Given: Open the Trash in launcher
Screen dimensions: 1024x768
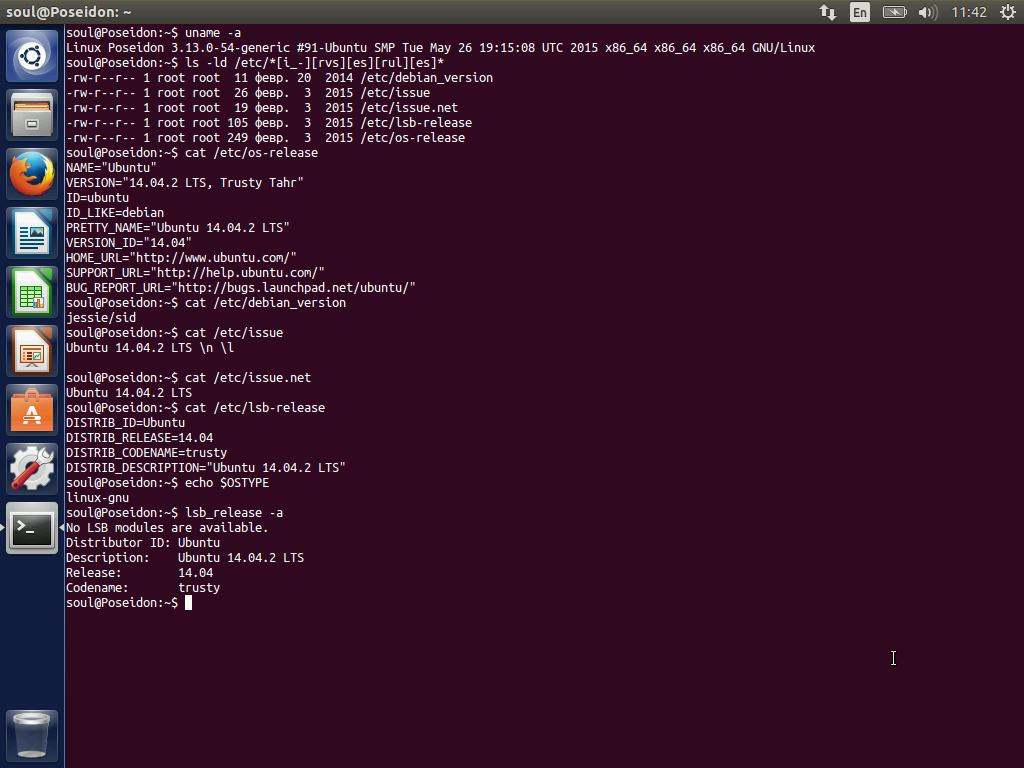Looking at the screenshot, I should (32, 735).
